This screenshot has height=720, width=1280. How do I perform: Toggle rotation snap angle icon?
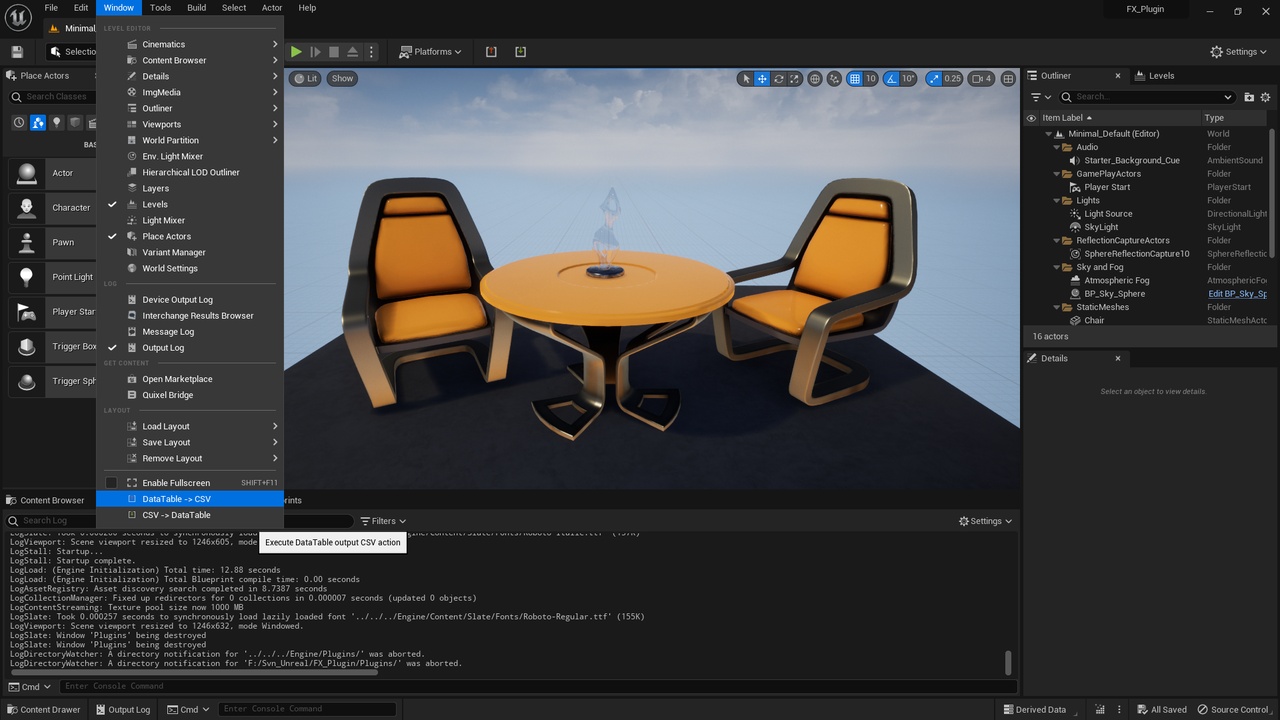tap(891, 79)
